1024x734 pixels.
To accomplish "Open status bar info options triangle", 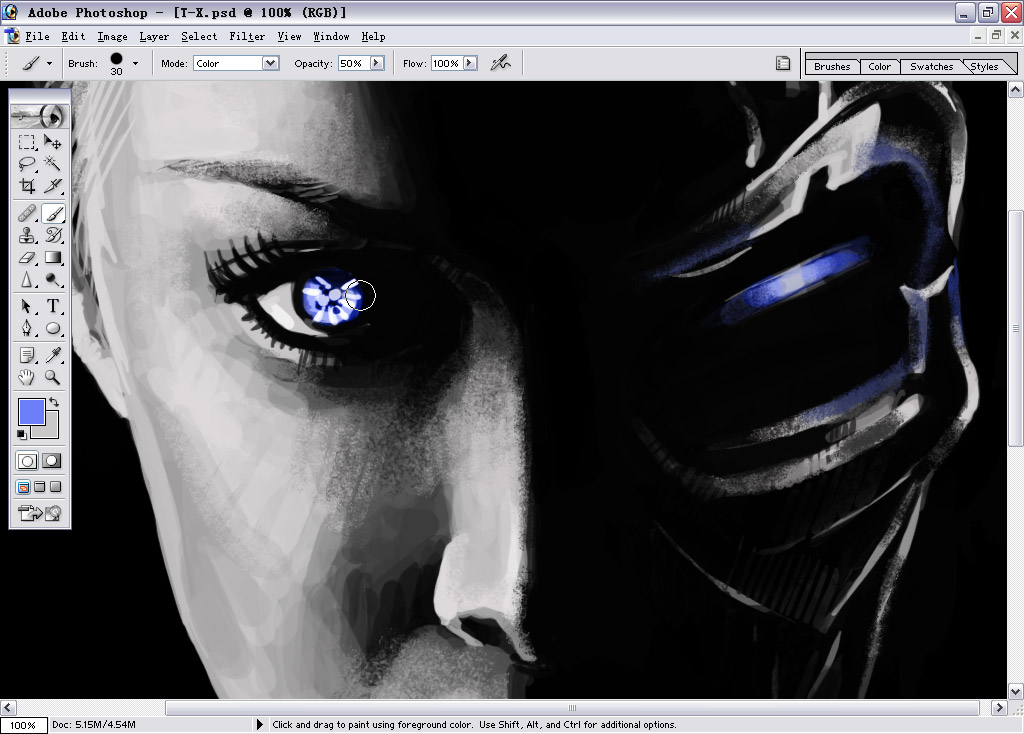I will tap(259, 724).
